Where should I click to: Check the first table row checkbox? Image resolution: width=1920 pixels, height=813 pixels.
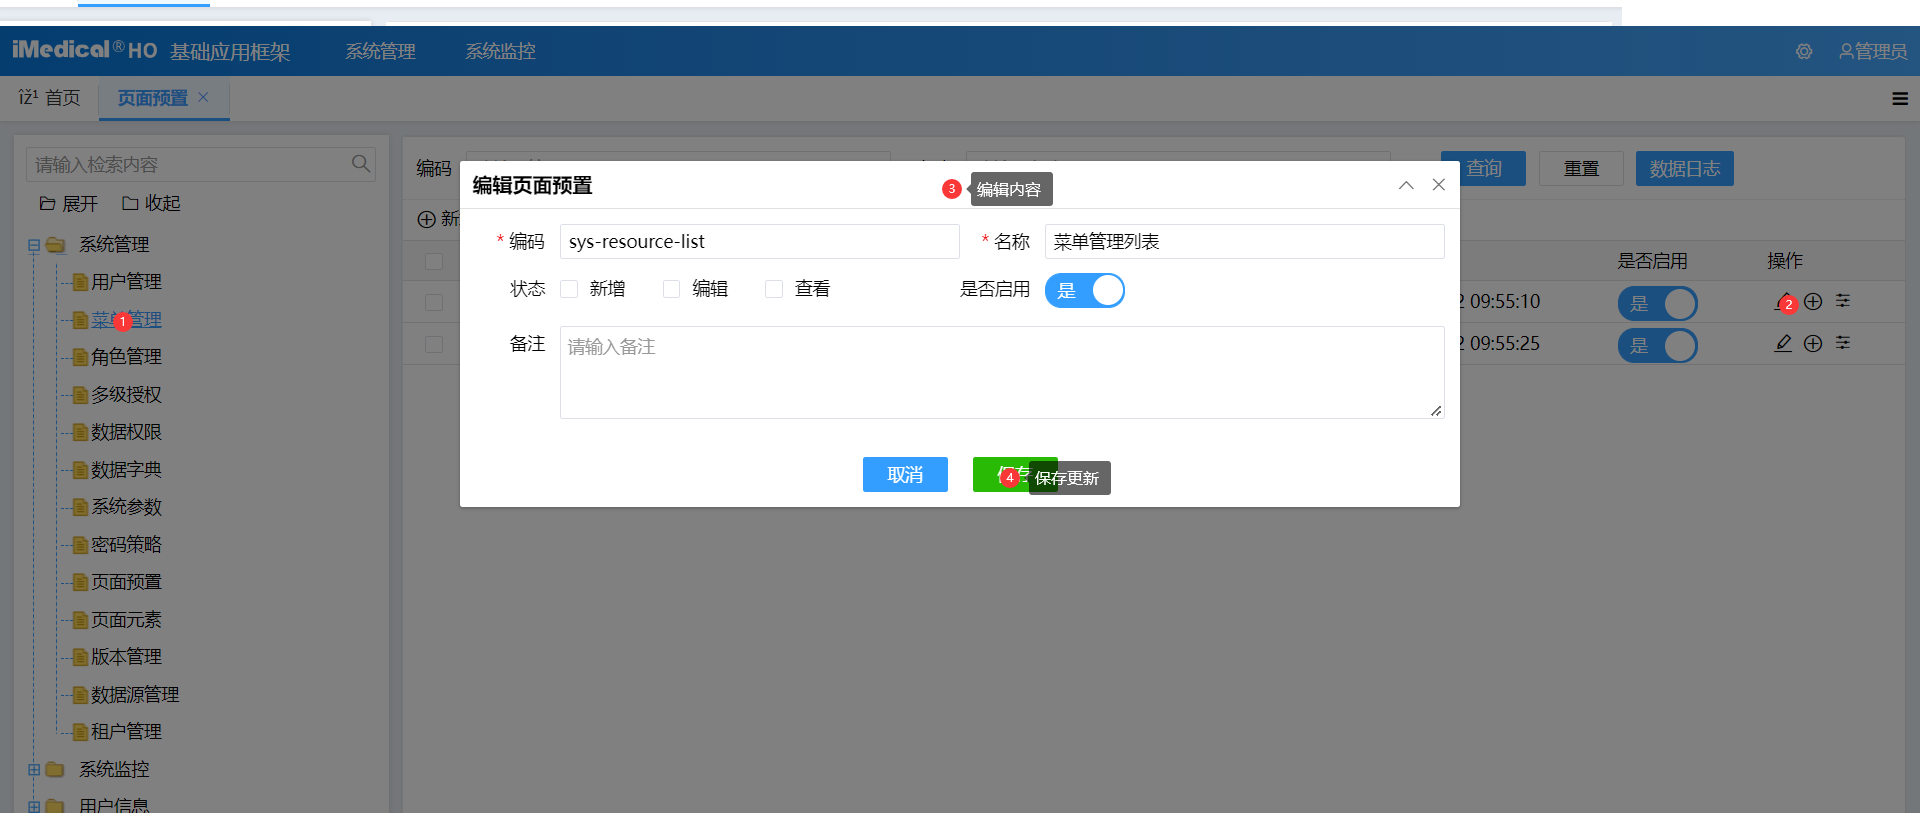[x=434, y=302]
